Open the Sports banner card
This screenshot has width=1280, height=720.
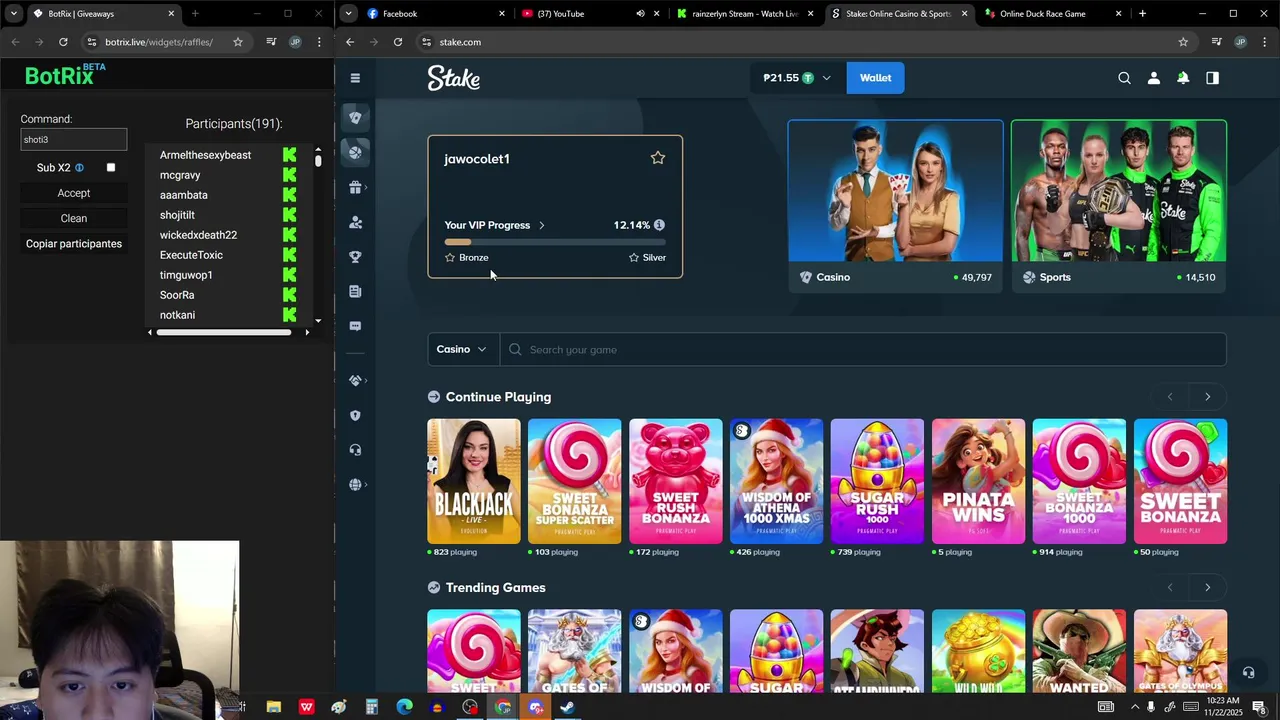(1118, 206)
